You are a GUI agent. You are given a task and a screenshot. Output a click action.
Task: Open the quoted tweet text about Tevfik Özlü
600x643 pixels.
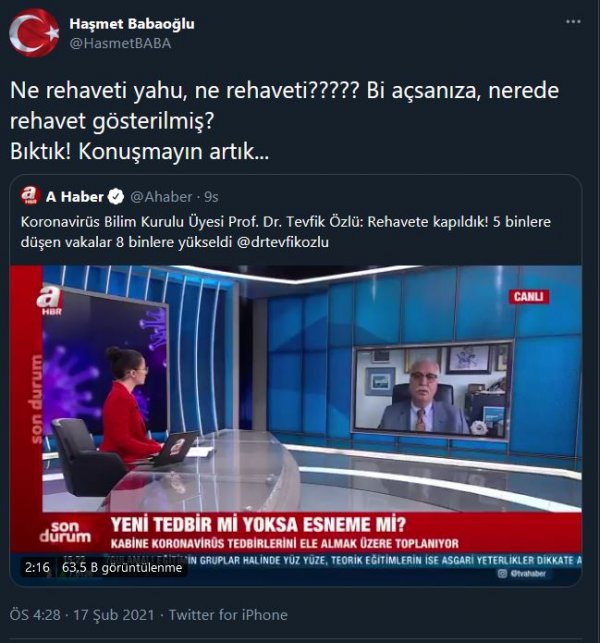286,232
